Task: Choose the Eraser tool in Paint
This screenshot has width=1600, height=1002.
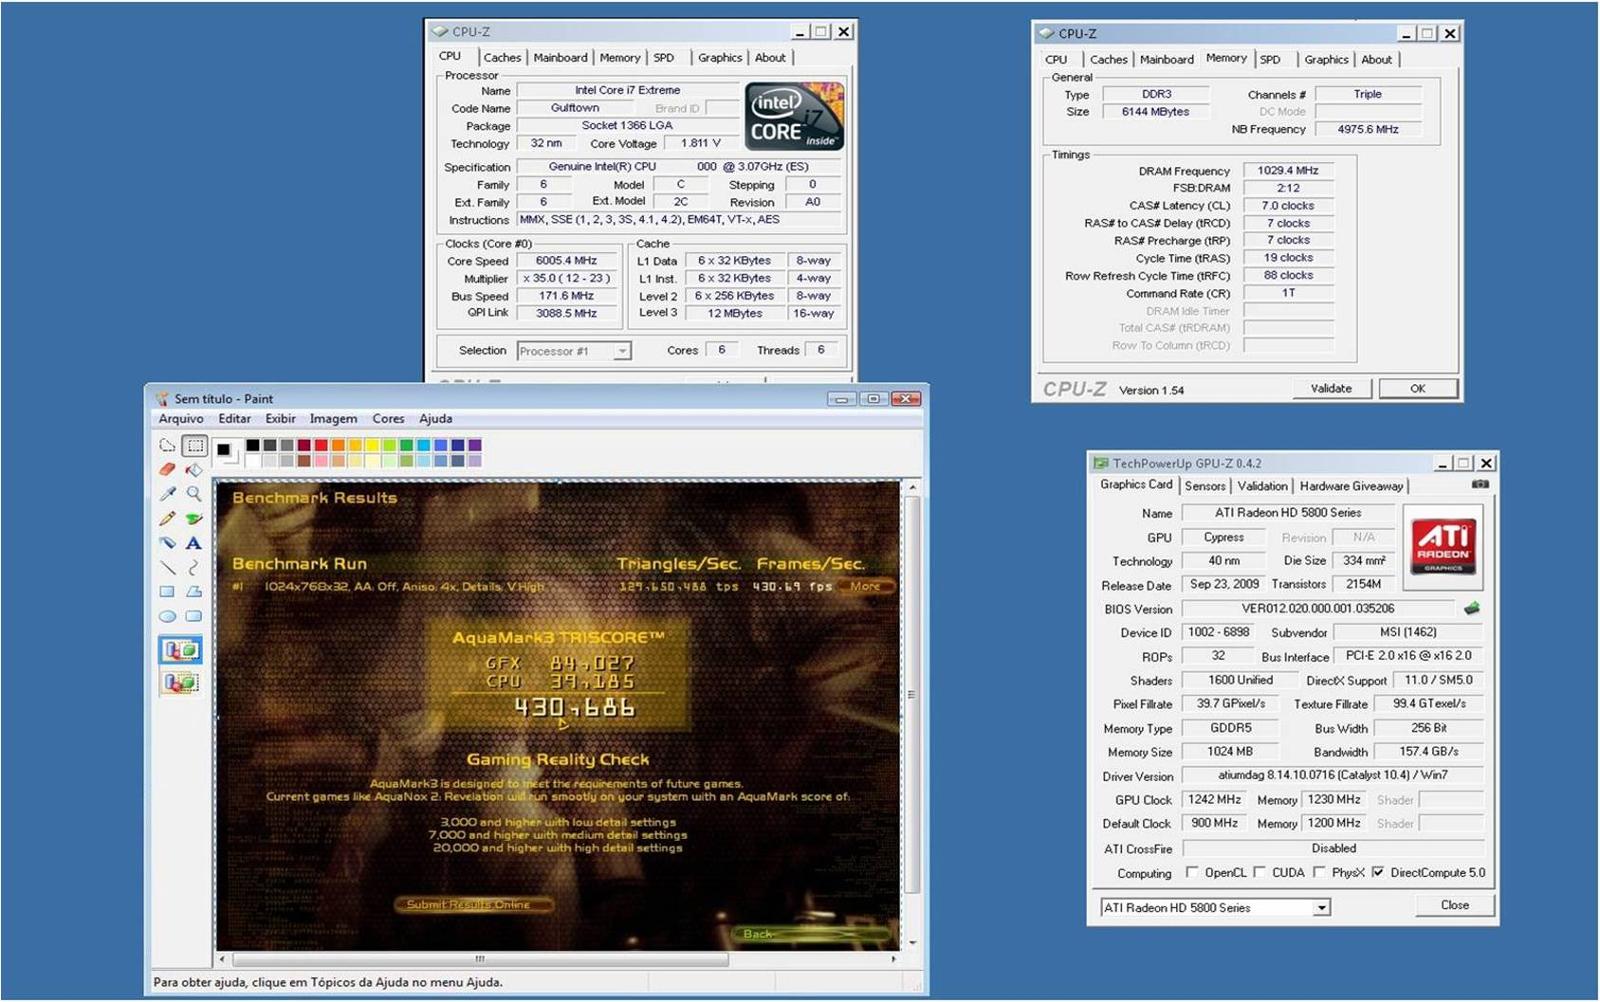Action: [167, 470]
